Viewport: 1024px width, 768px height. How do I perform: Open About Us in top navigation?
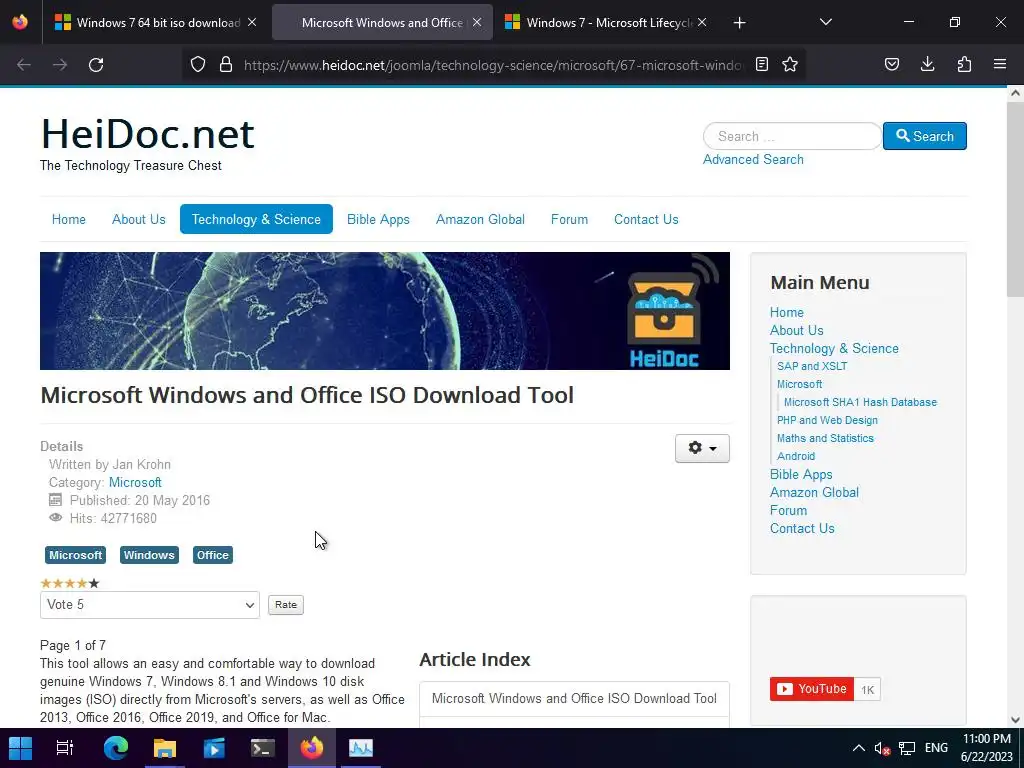click(x=138, y=219)
